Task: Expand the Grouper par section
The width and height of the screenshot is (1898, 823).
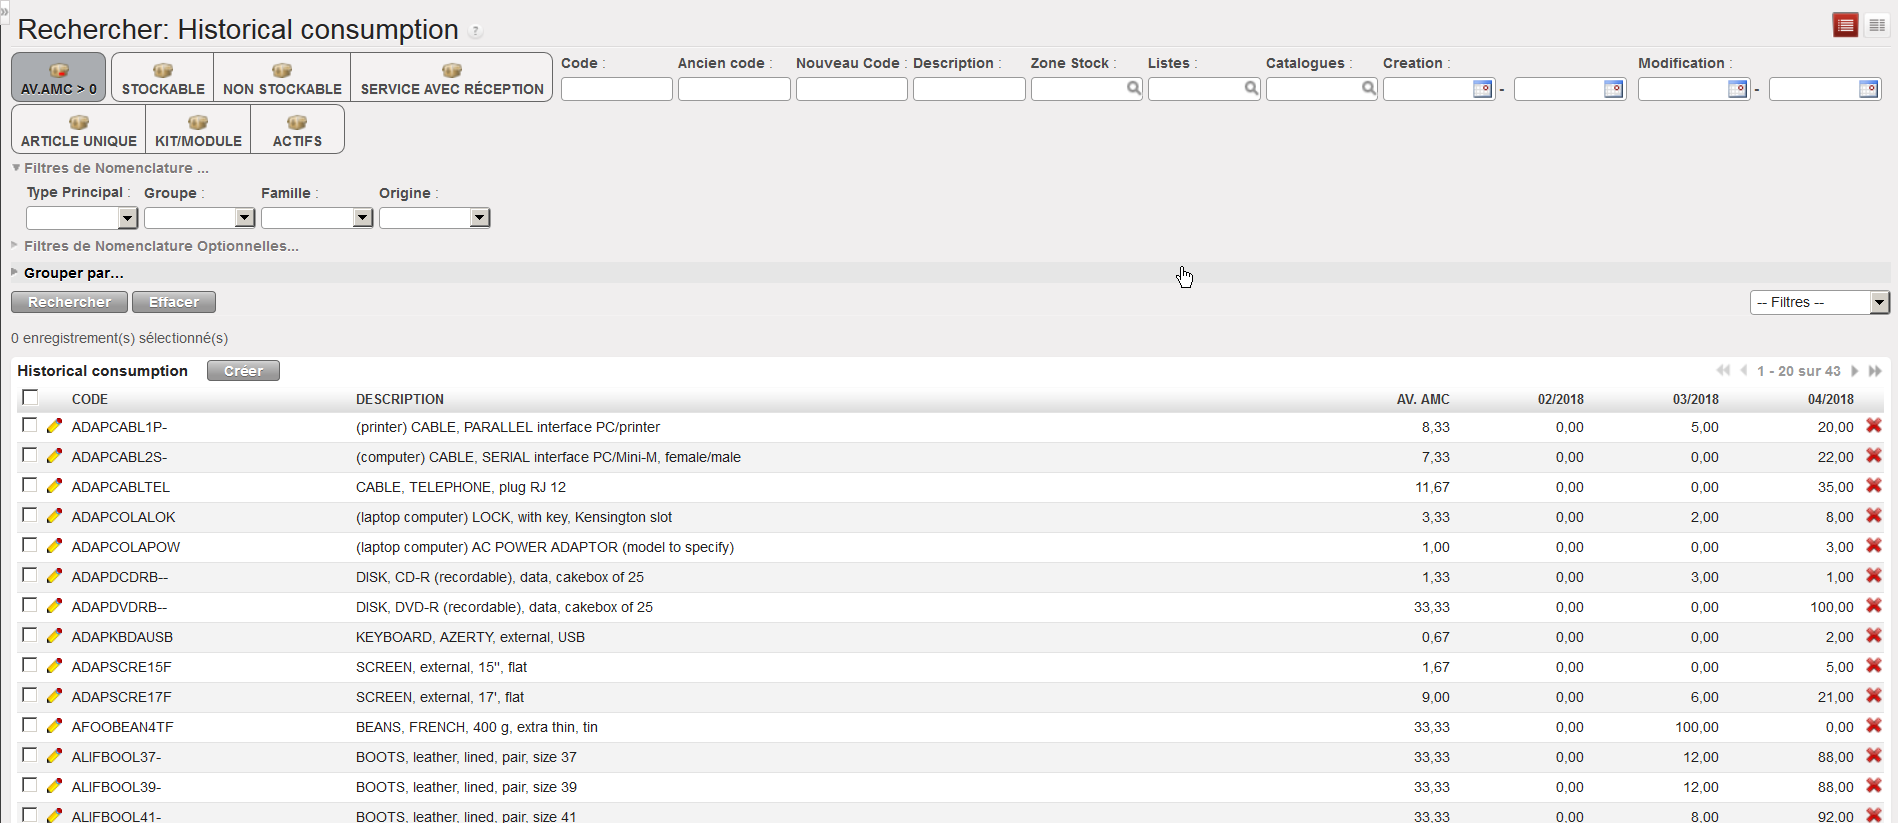Action: (x=73, y=273)
